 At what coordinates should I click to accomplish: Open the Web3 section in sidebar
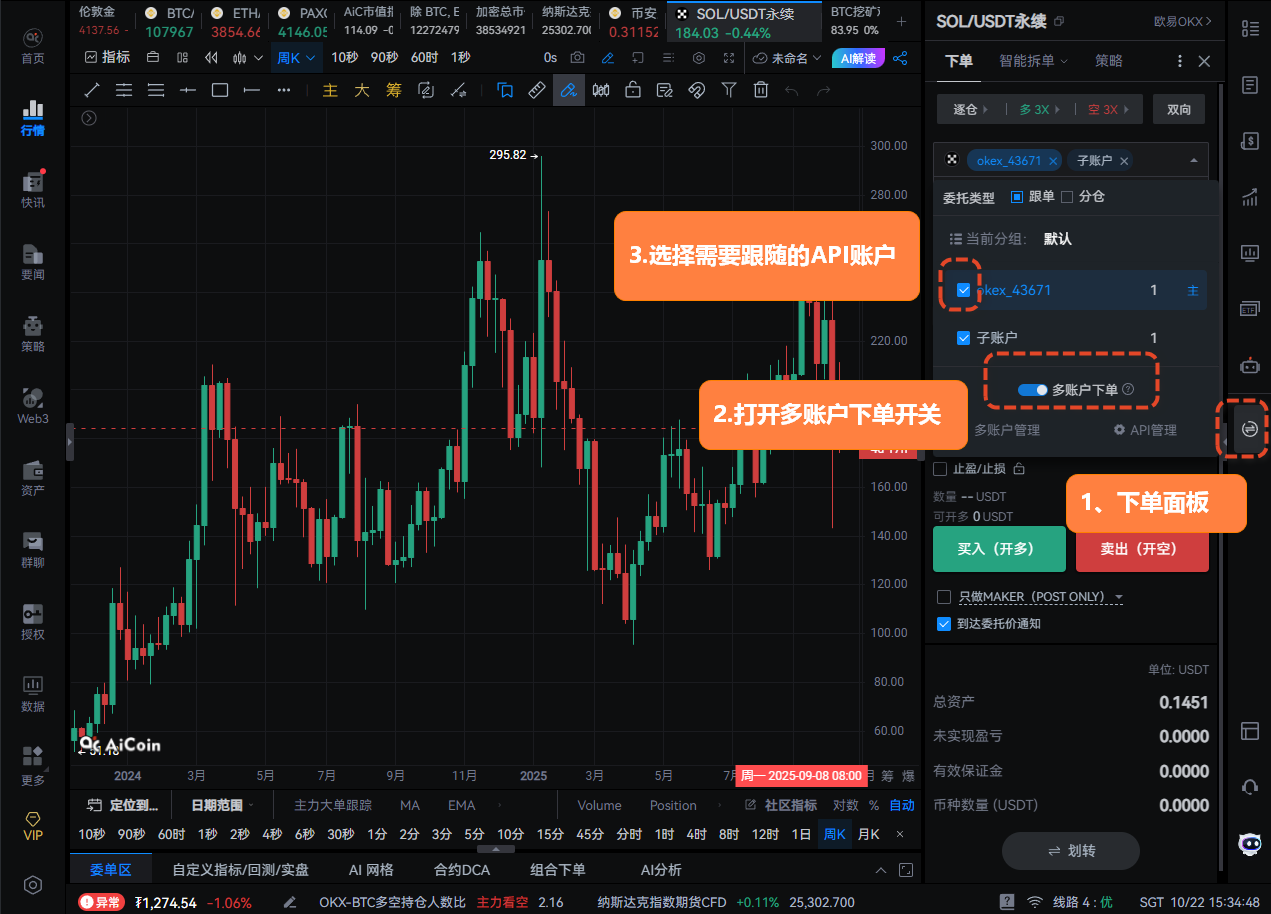[33, 405]
